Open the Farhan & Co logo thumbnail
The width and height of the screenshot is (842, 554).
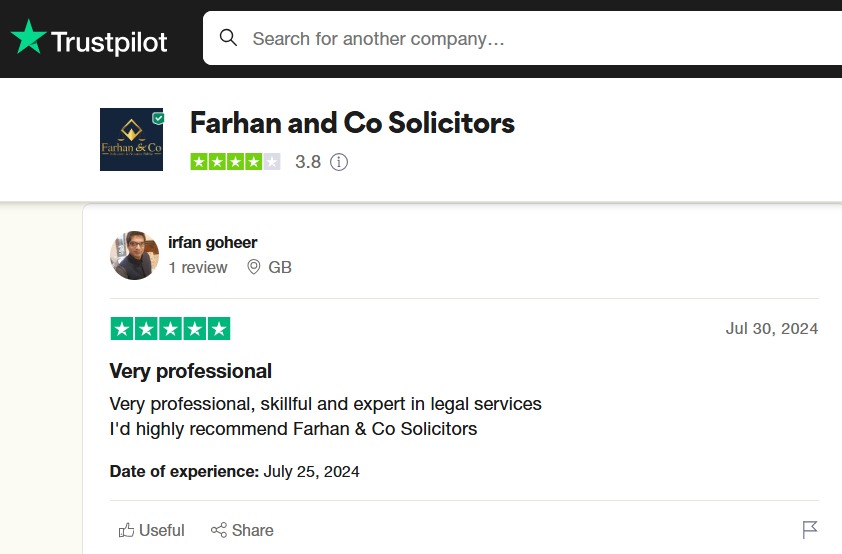131,139
